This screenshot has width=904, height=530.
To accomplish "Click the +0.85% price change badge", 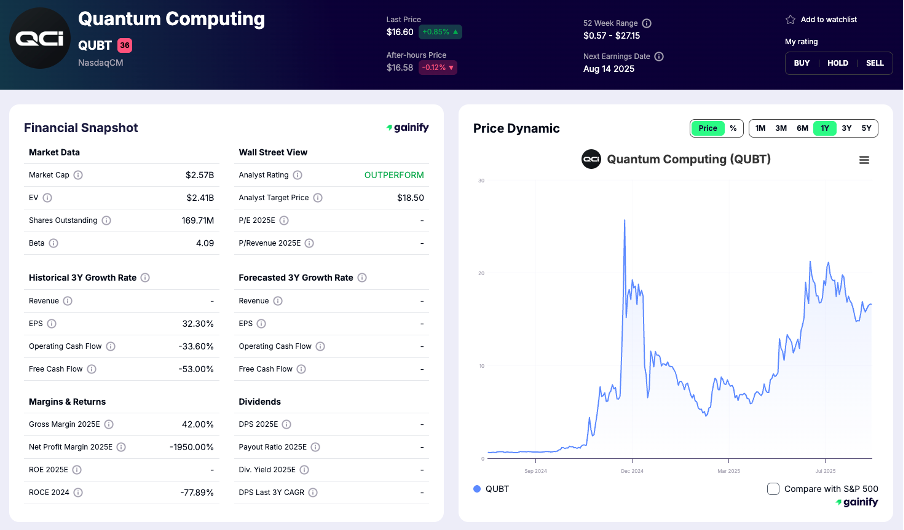I will [440, 32].
